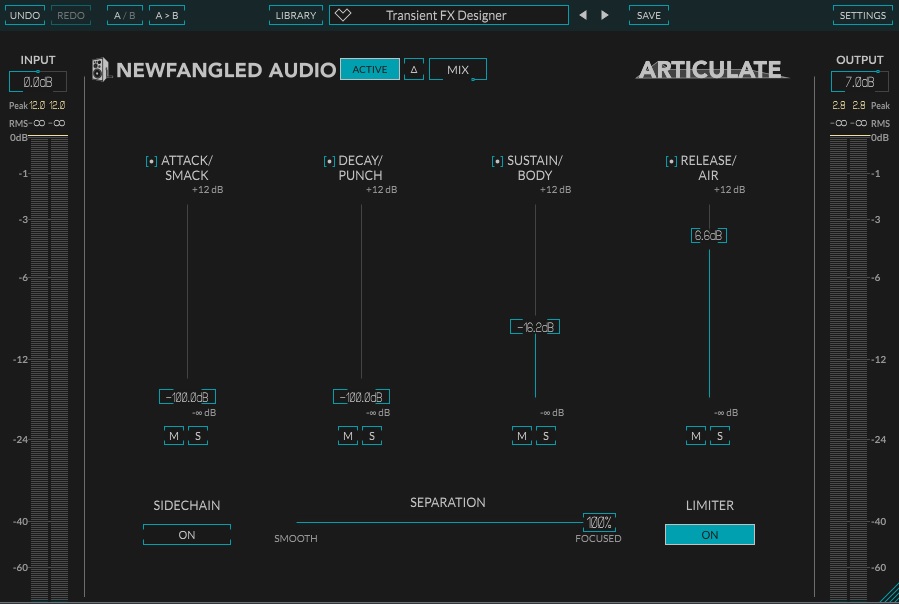This screenshot has width=899, height=604.
Task: Solo the Release/Air band
Action: tap(720, 436)
